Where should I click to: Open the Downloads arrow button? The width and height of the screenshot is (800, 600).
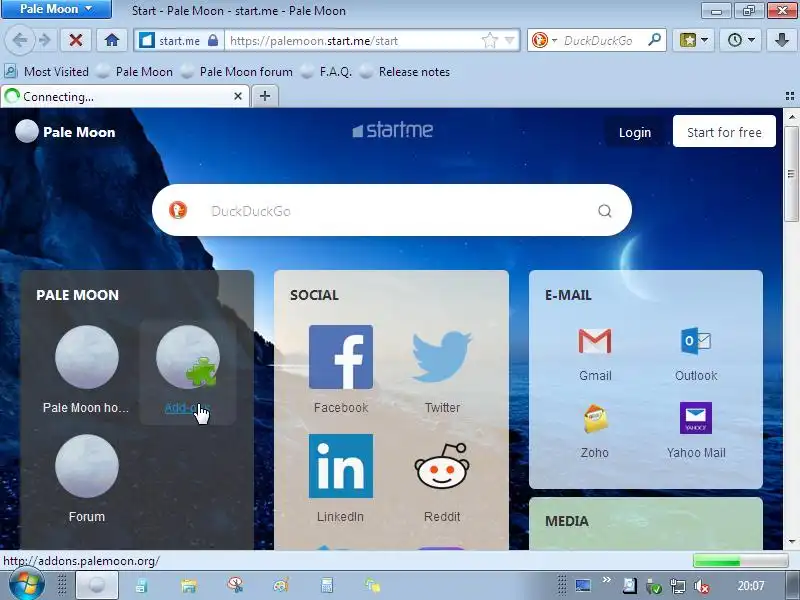coord(781,40)
